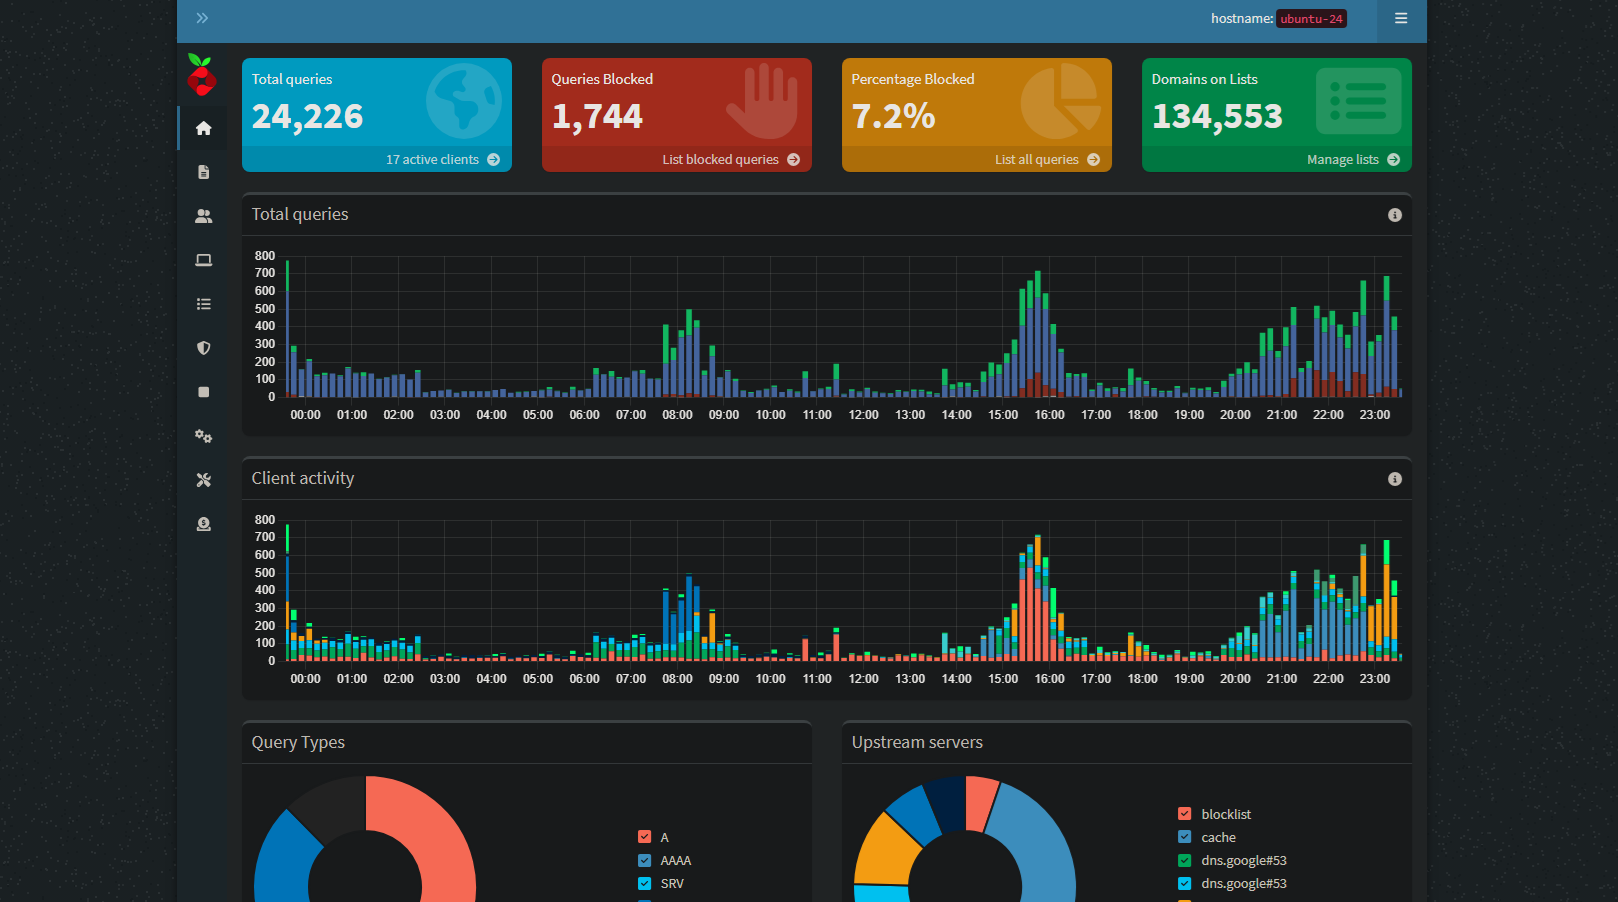Click the Pi-hole raspberry logo
The image size is (1618, 902).
(x=201, y=75)
